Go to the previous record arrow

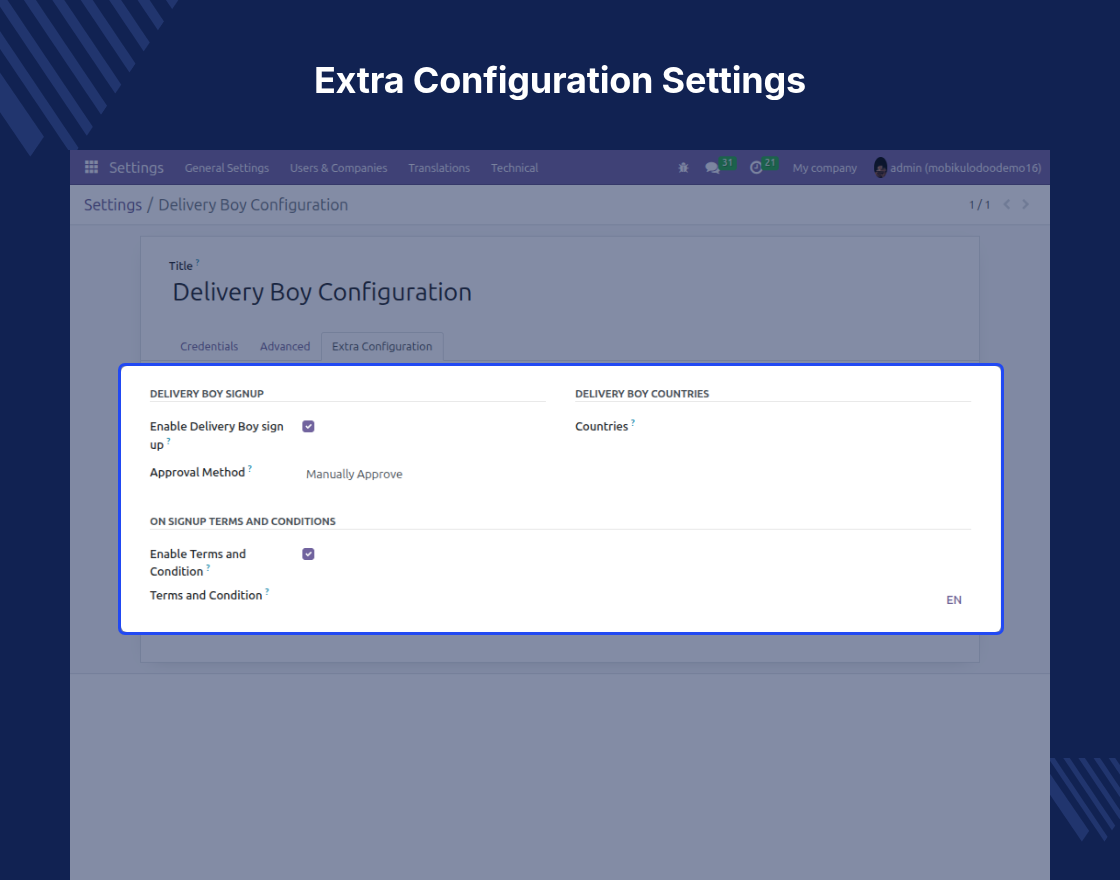[x=1006, y=204]
